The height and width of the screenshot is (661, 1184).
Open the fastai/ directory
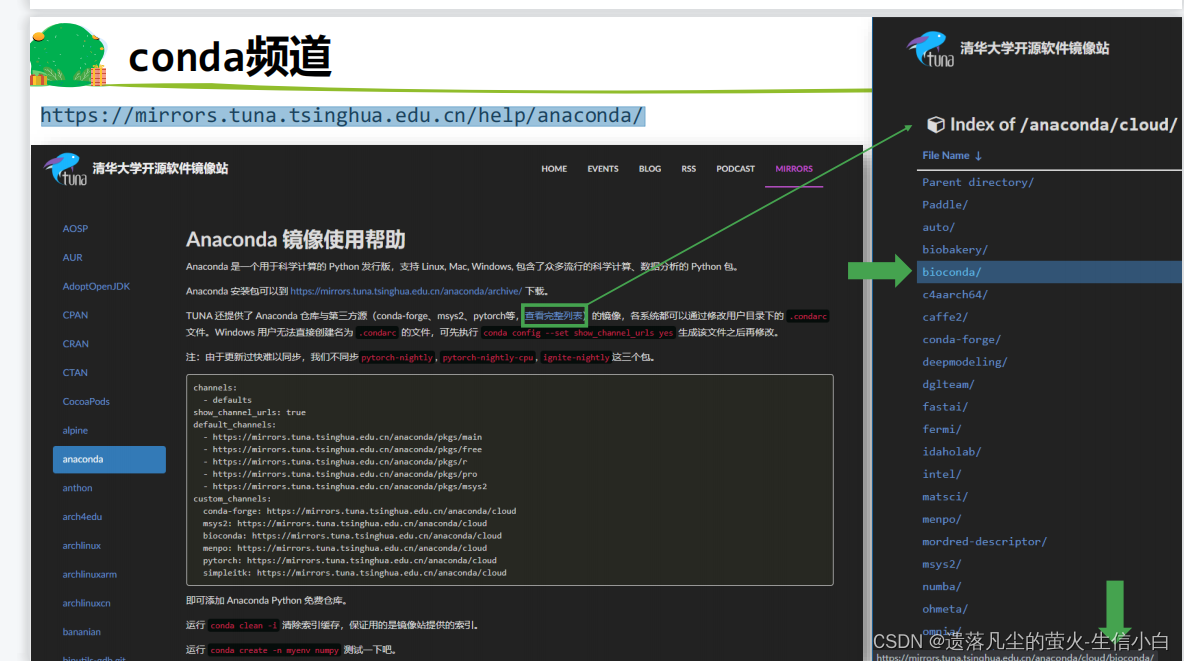coord(945,407)
